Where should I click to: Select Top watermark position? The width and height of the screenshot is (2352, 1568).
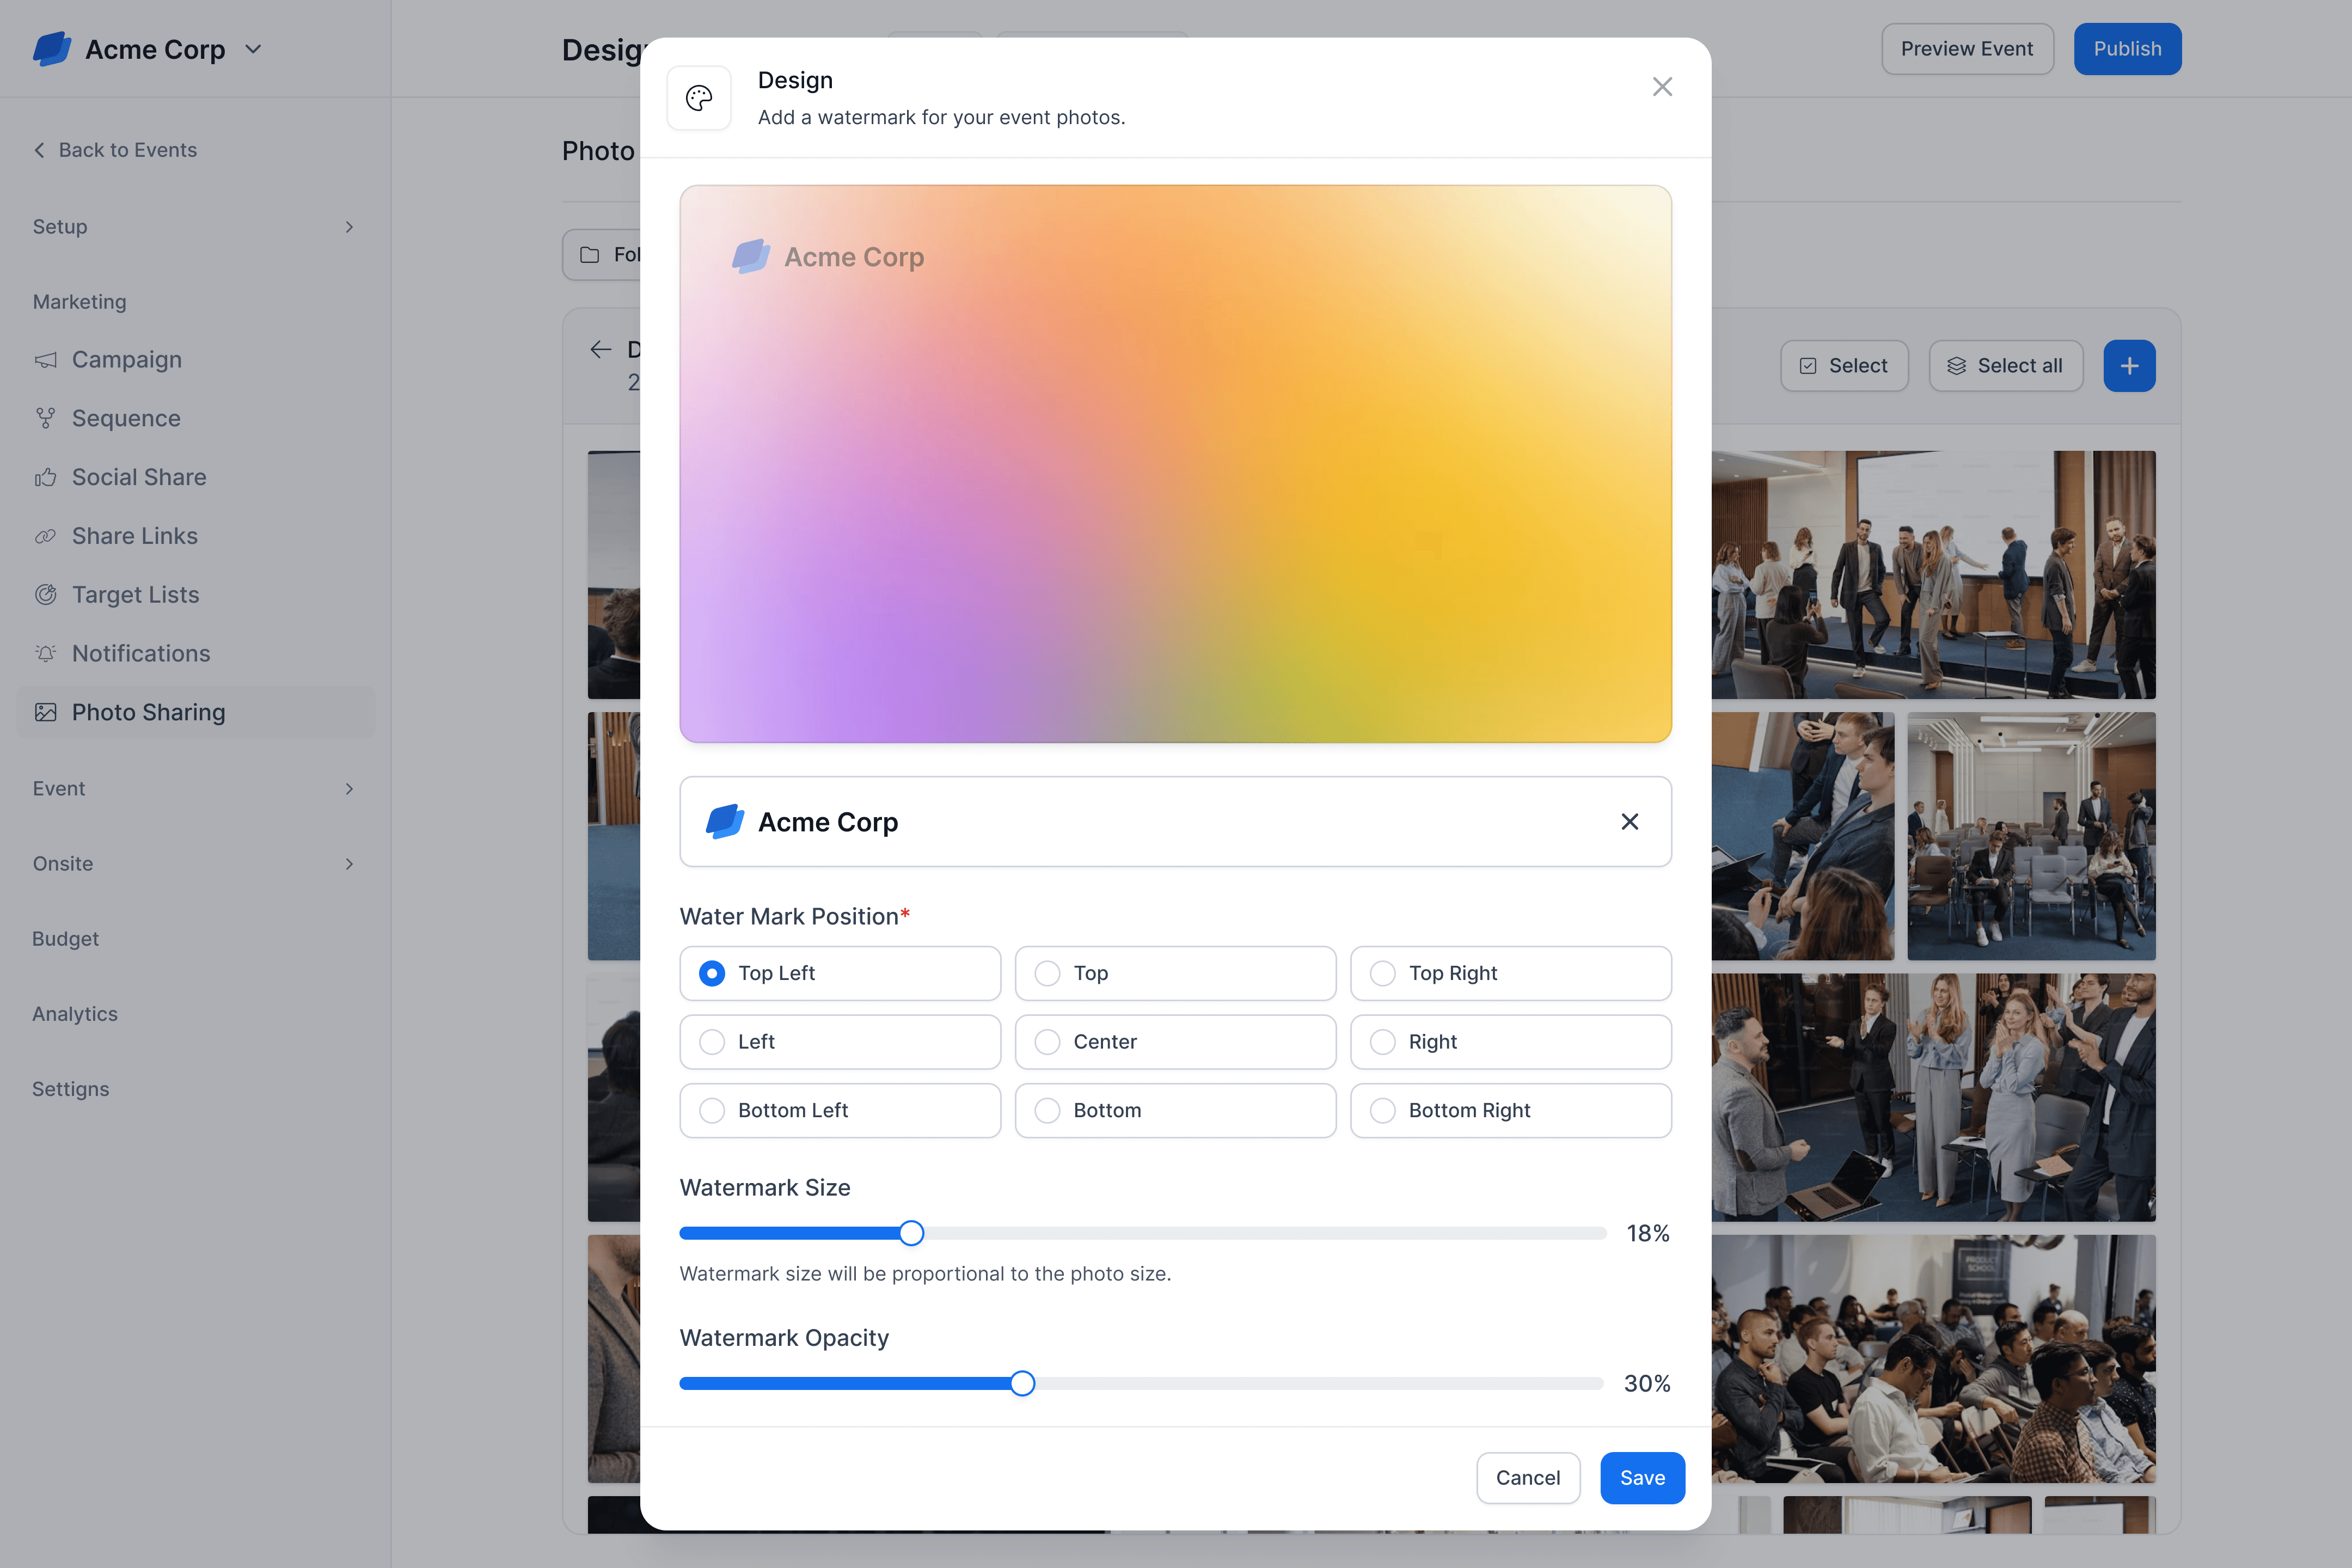pyautogui.click(x=1175, y=973)
